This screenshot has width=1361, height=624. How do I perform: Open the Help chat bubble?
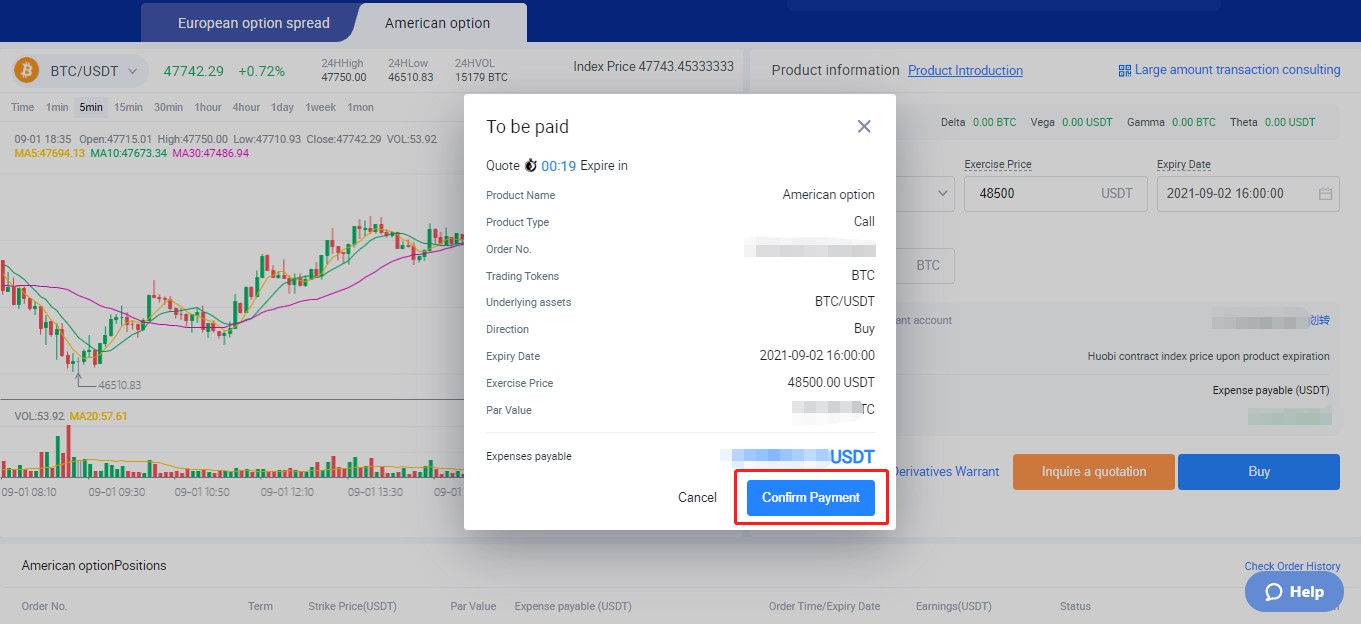pyautogui.click(x=1294, y=592)
